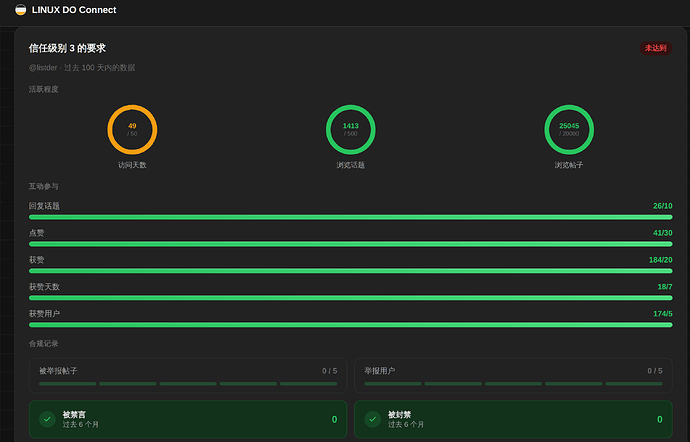Viewport: 690px width, 442px height.
Task: Click the 获赞天数 row label
Action: pyautogui.click(x=44, y=287)
